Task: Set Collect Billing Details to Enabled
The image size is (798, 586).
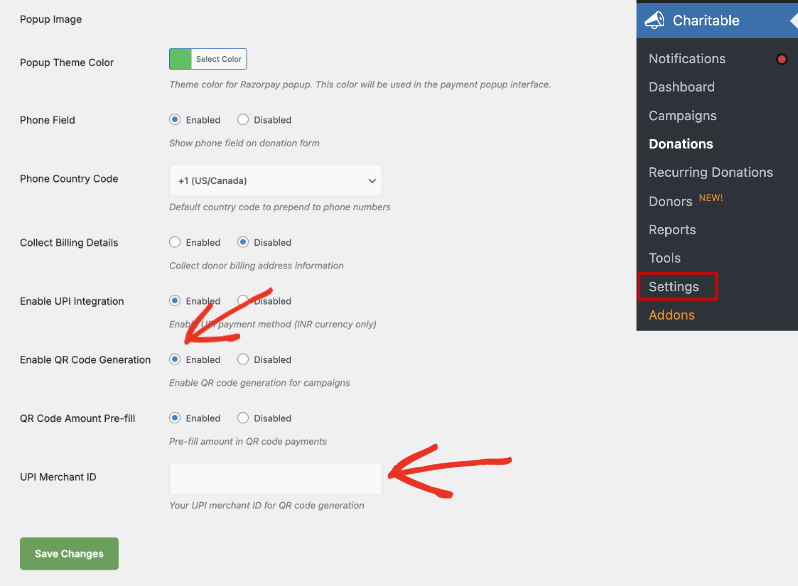Action: tap(175, 242)
